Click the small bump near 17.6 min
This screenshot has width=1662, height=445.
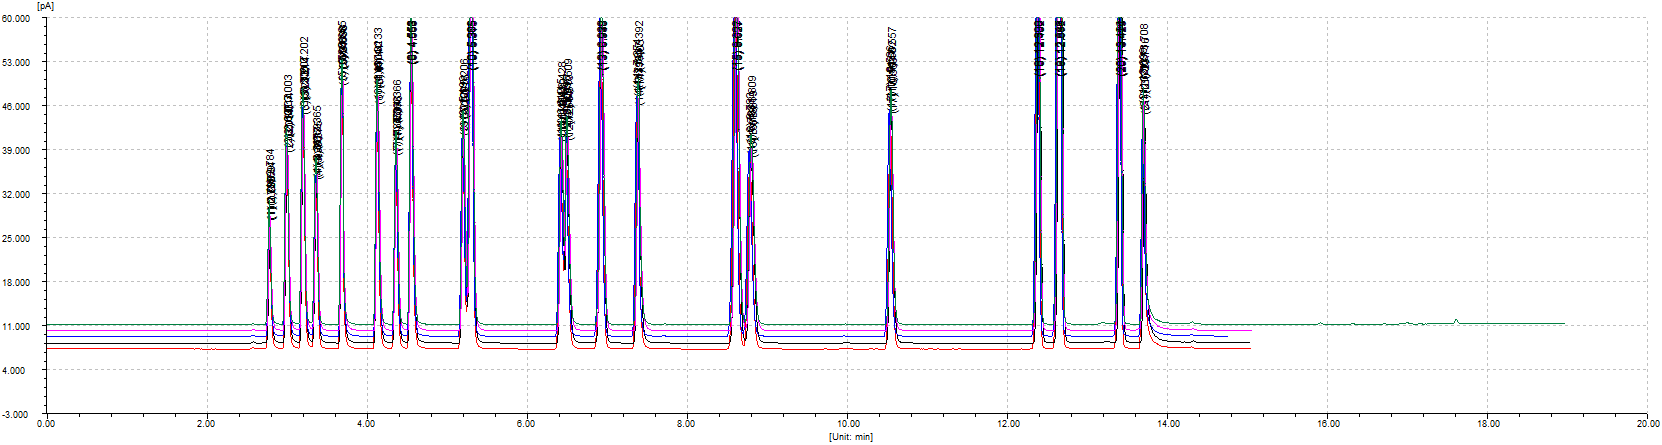[x=1456, y=321]
